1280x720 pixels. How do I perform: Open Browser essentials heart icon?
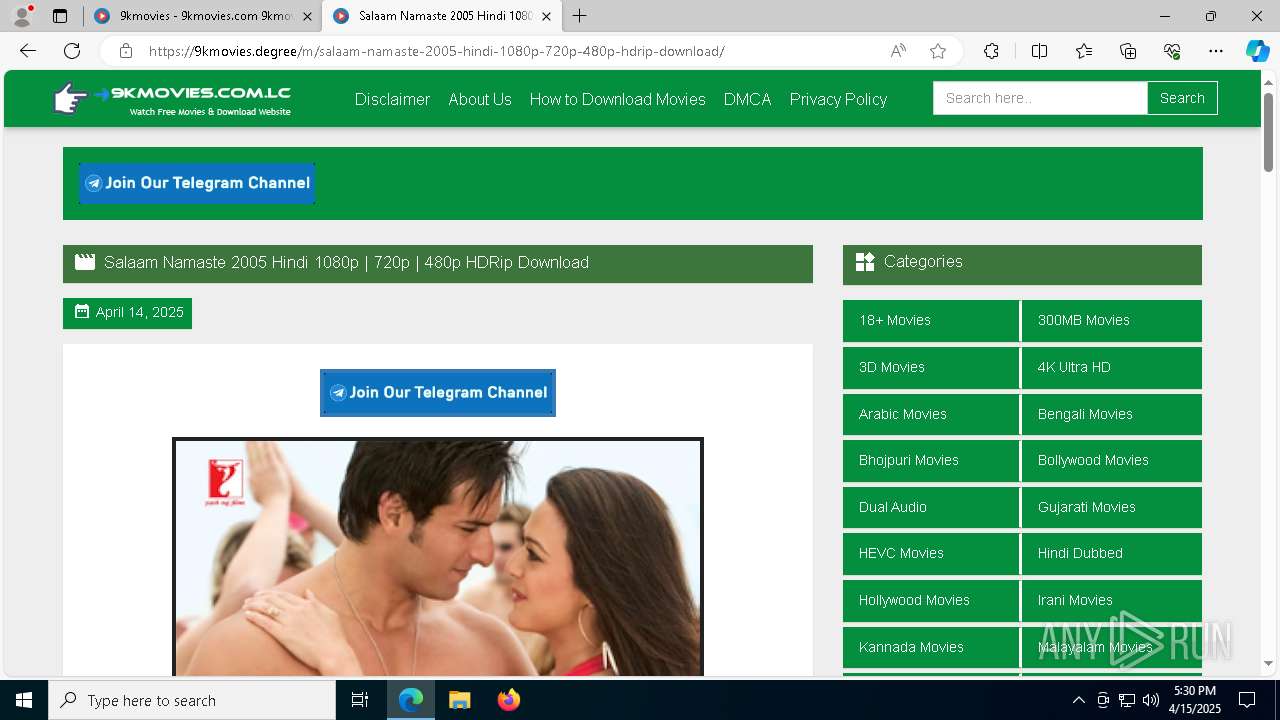coord(1172,51)
